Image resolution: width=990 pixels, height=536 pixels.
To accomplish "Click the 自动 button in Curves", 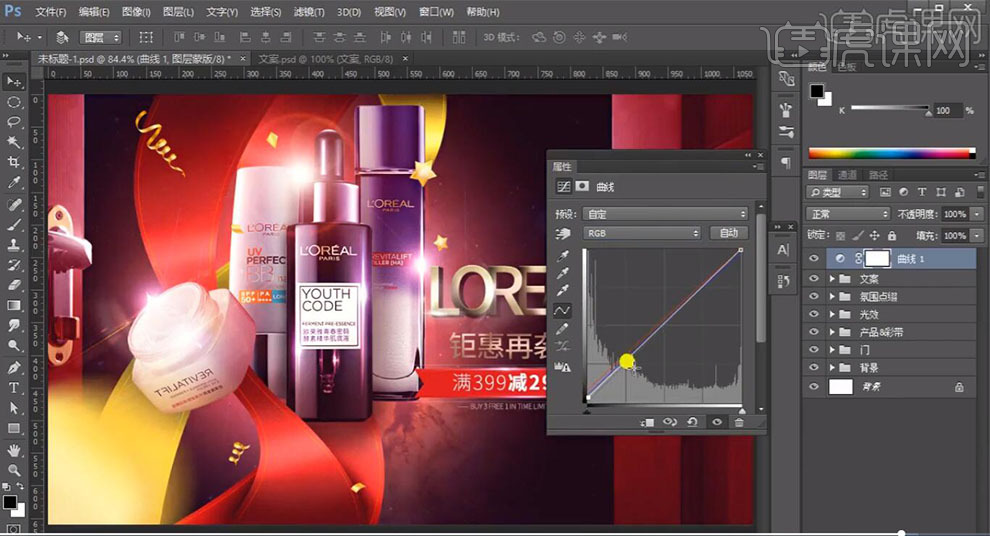I will point(729,233).
